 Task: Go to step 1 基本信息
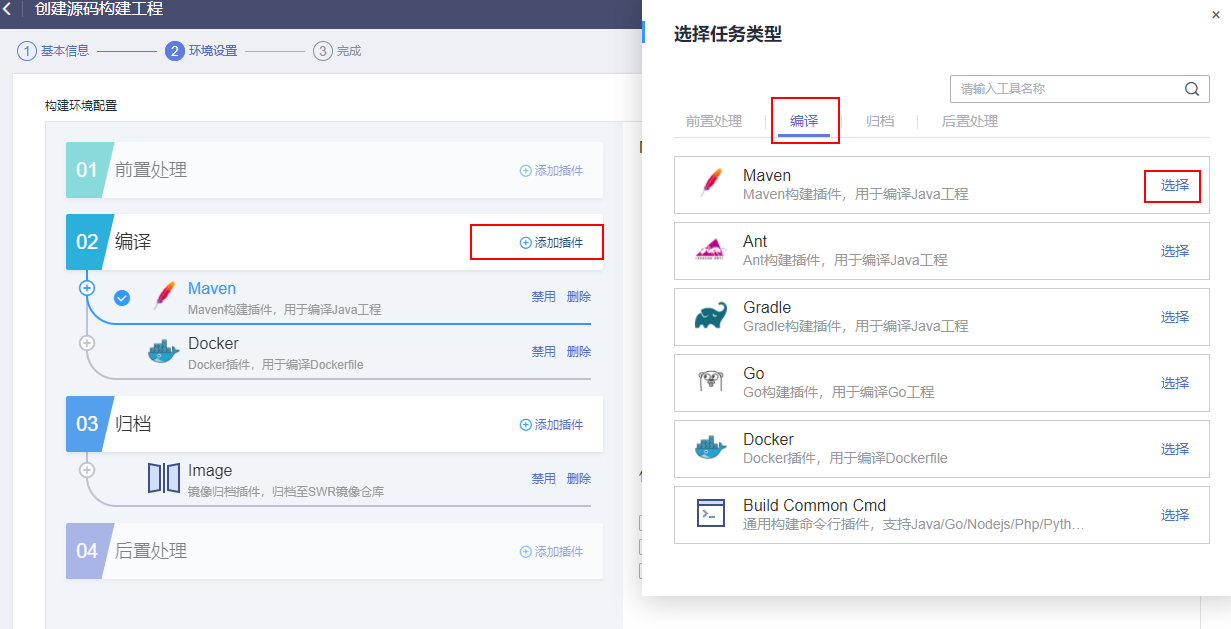pos(53,51)
